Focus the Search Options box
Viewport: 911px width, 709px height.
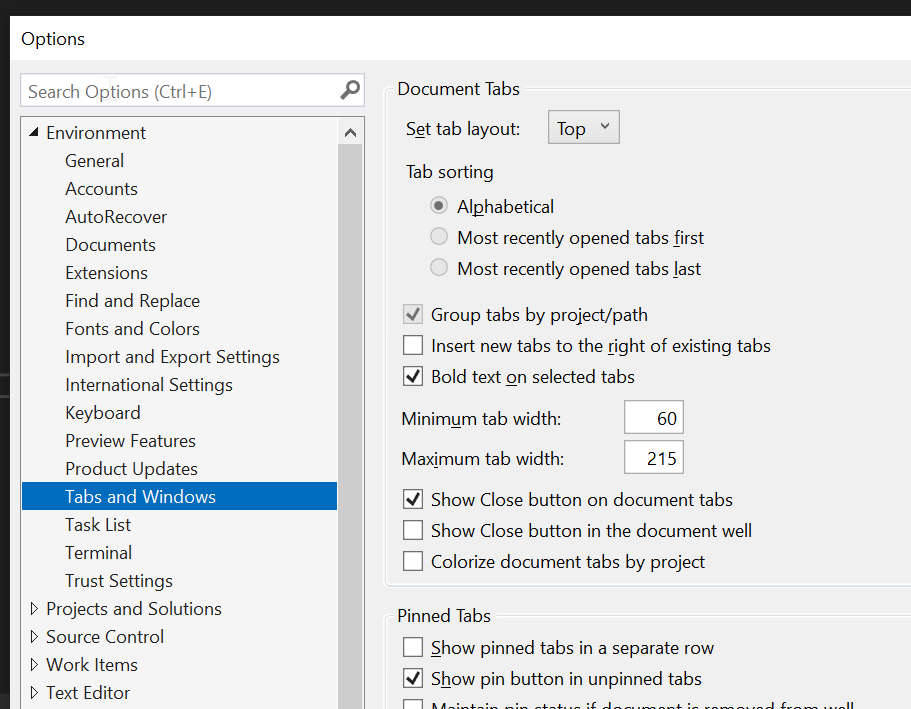click(180, 92)
